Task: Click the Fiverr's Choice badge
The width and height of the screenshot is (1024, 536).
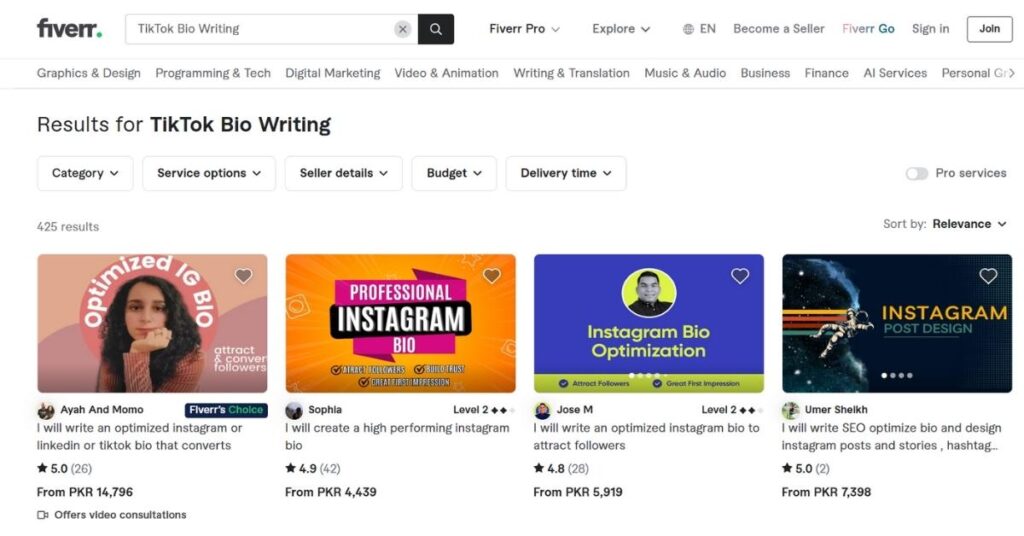Action: coord(226,410)
